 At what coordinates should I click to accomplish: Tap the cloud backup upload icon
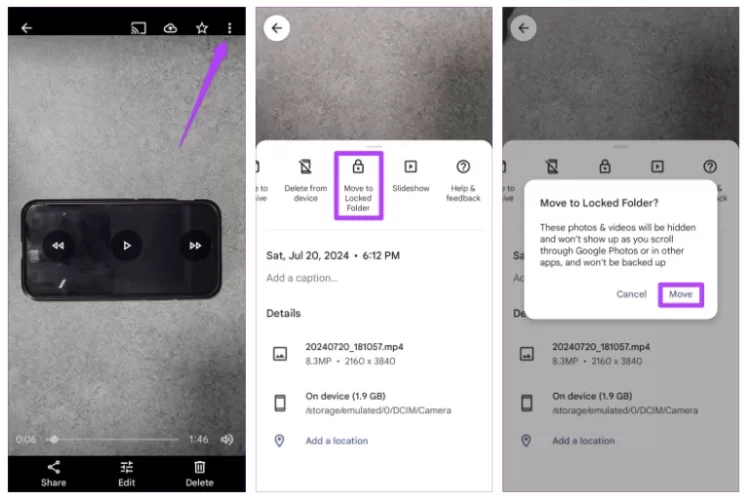pyautogui.click(x=170, y=28)
